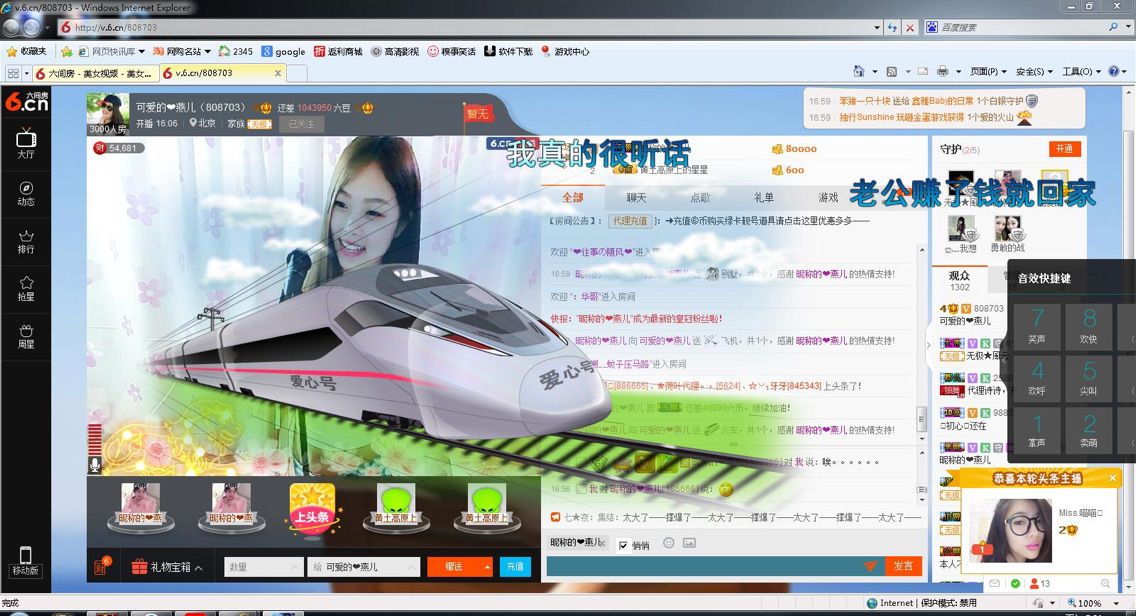The image size is (1136, 616).
Task: Click the orange 发言 send button
Action: point(903,566)
